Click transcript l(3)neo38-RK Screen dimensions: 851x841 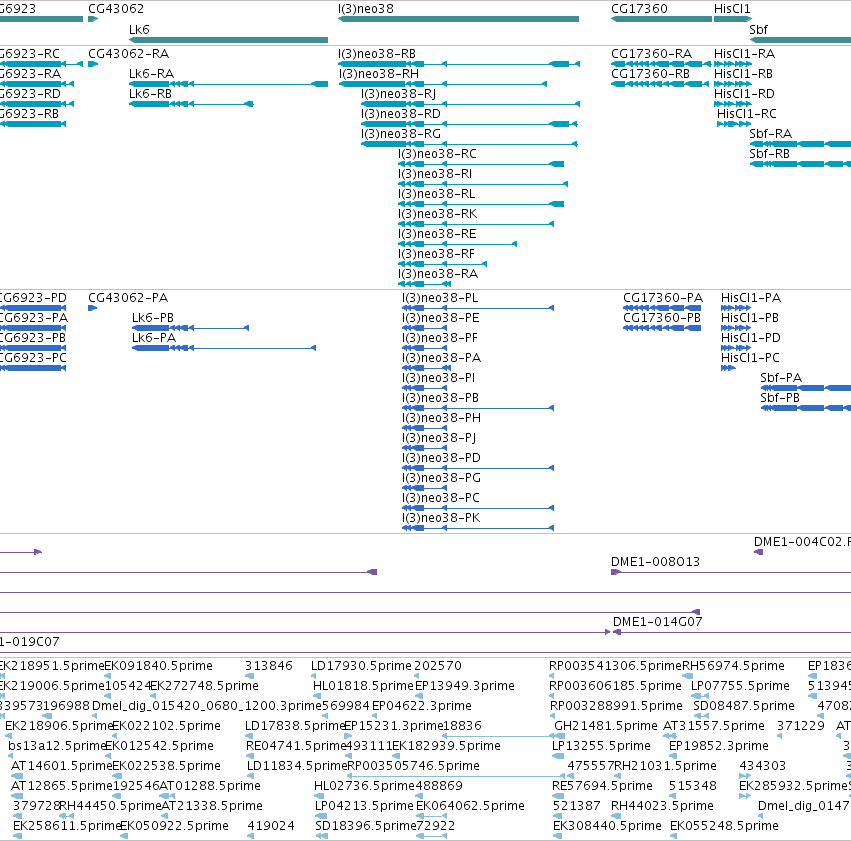(x=437, y=214)
